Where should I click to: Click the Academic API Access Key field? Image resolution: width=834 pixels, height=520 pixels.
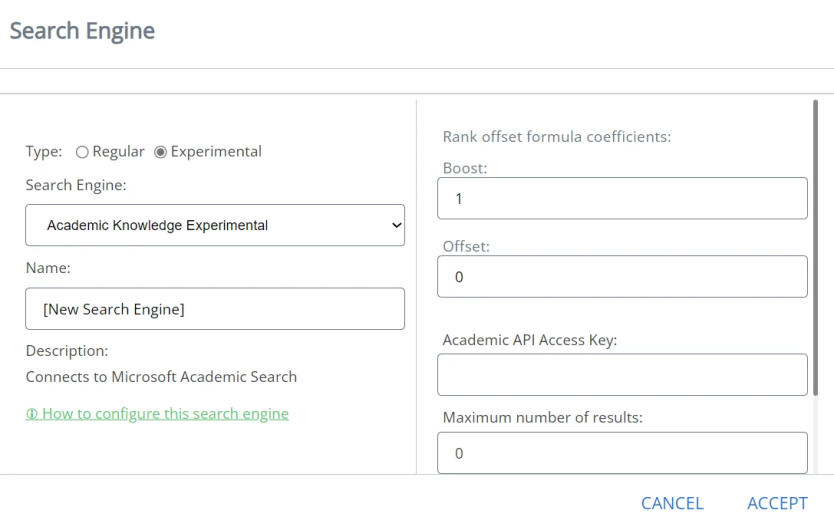[621, 374]
